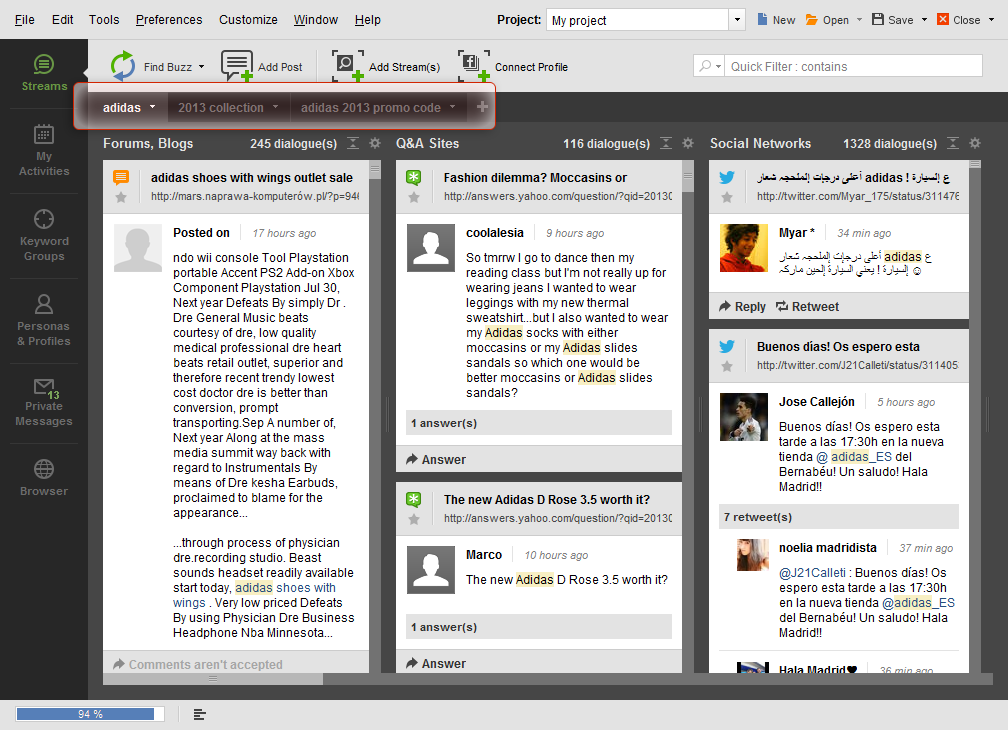Open the Find Buzz dropdown arrow
Screen dimensions: 1008x730
201,67
